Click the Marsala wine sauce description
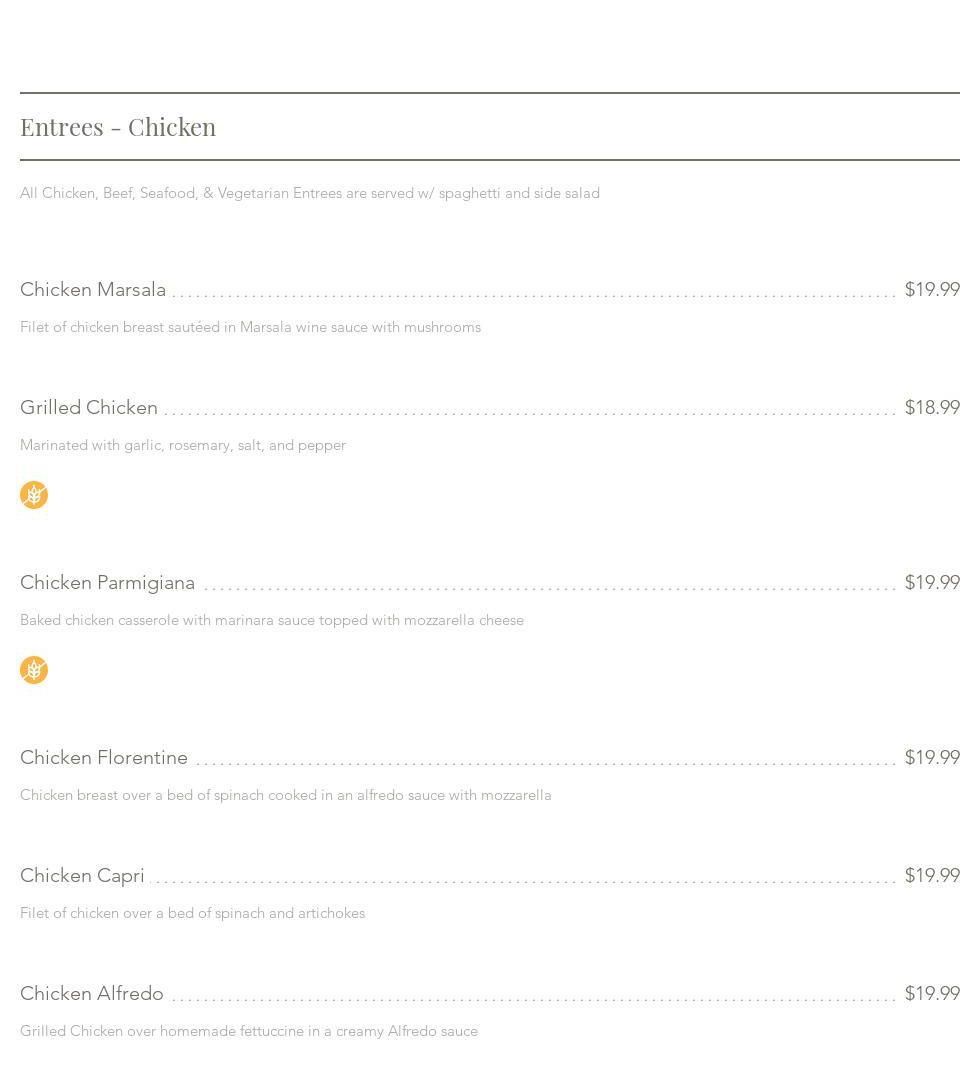The height and width of the screenshot is (1084, 965). click(x=250, y=327)
